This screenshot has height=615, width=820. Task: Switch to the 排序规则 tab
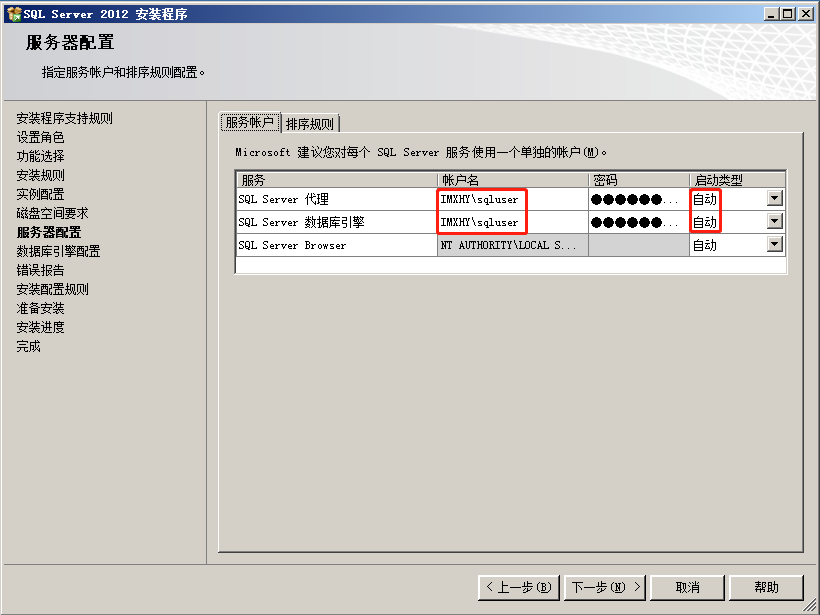310,124
